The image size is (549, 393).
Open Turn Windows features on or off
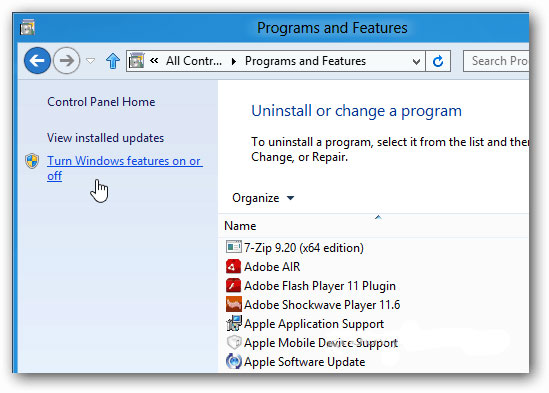[x=125, y=168]
